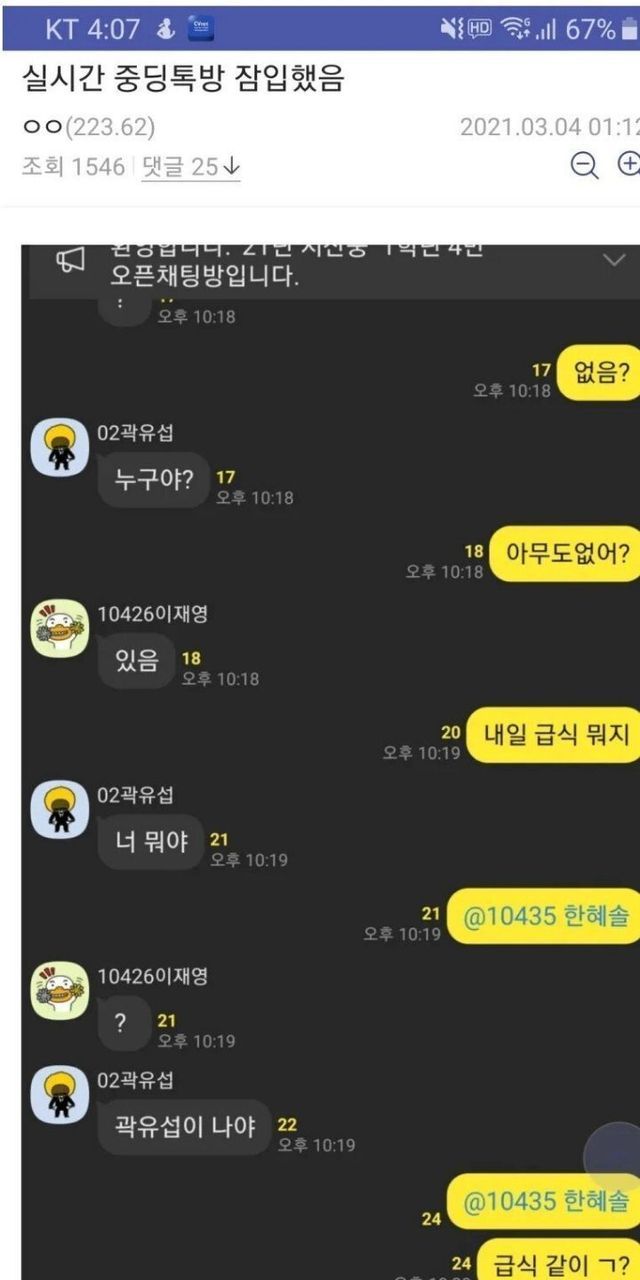Expand the chat notice chevron
The width and height of the screenshot is (640, 1280).
(612, 259)
